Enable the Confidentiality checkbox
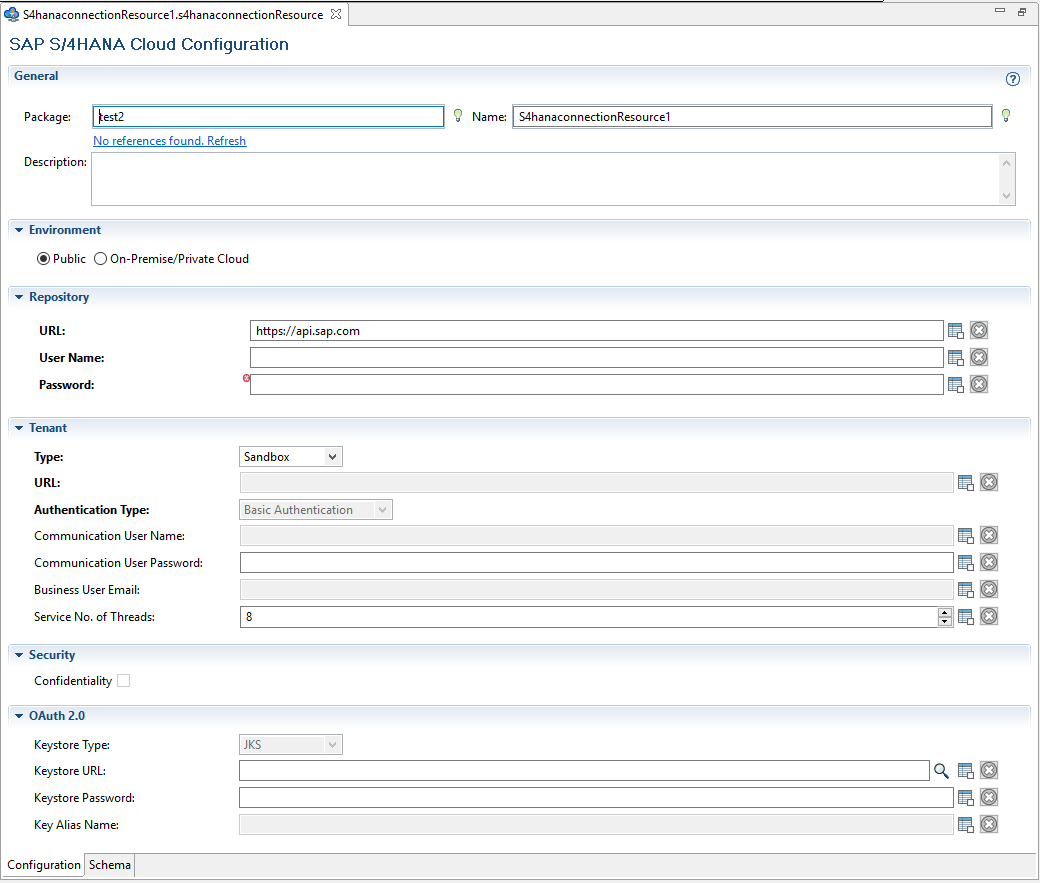This screenshot has width=1040, height=883. 123,681
